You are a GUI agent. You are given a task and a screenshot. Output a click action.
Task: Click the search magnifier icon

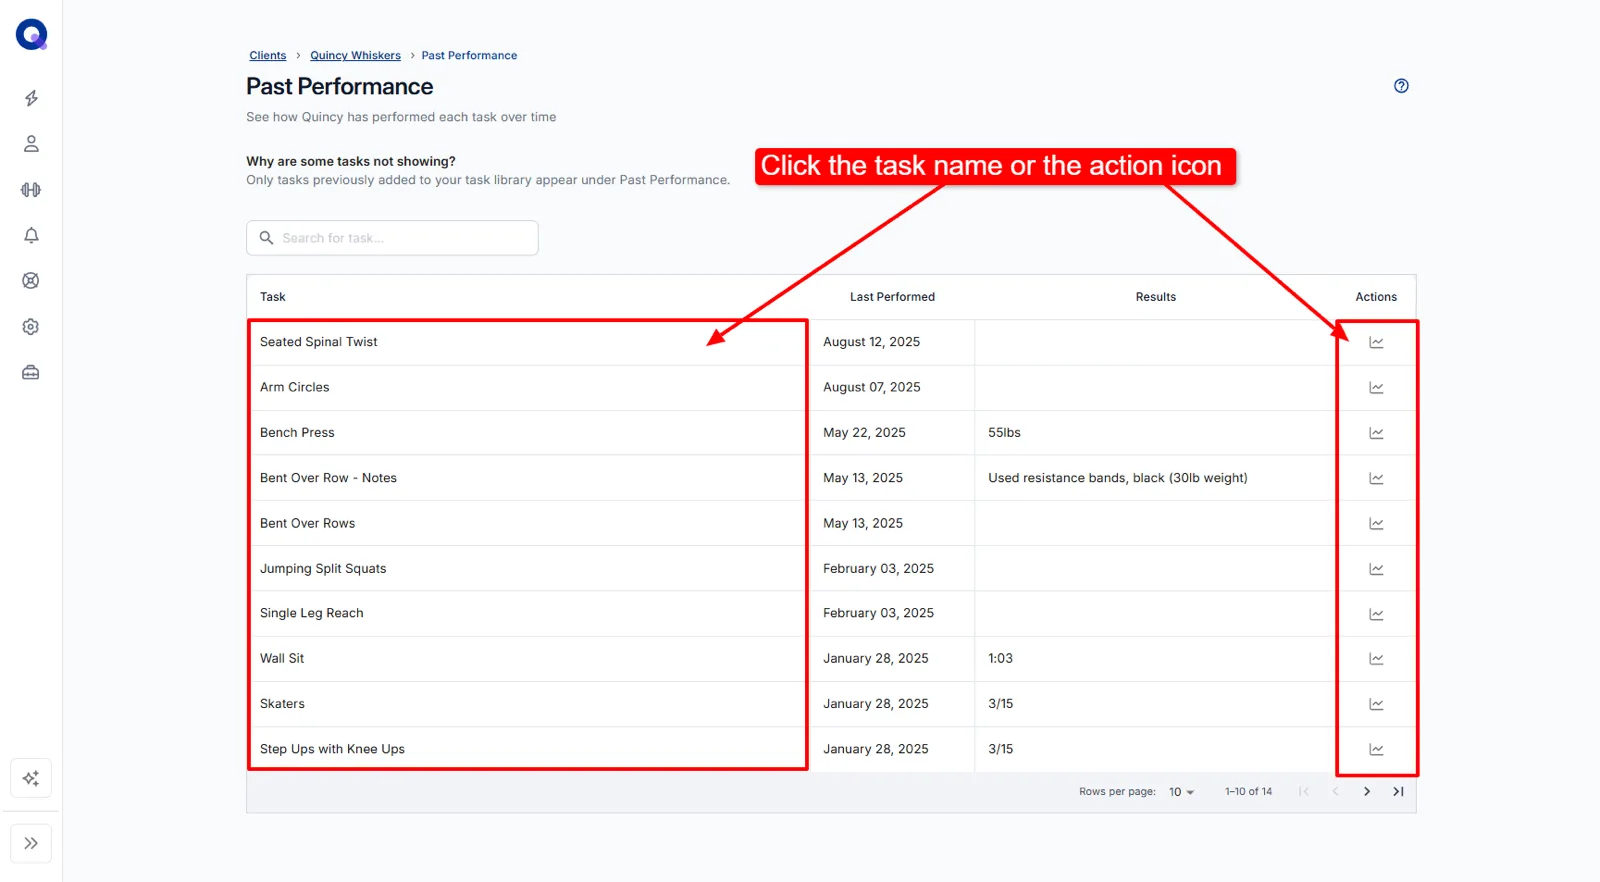tap(266, 238)
